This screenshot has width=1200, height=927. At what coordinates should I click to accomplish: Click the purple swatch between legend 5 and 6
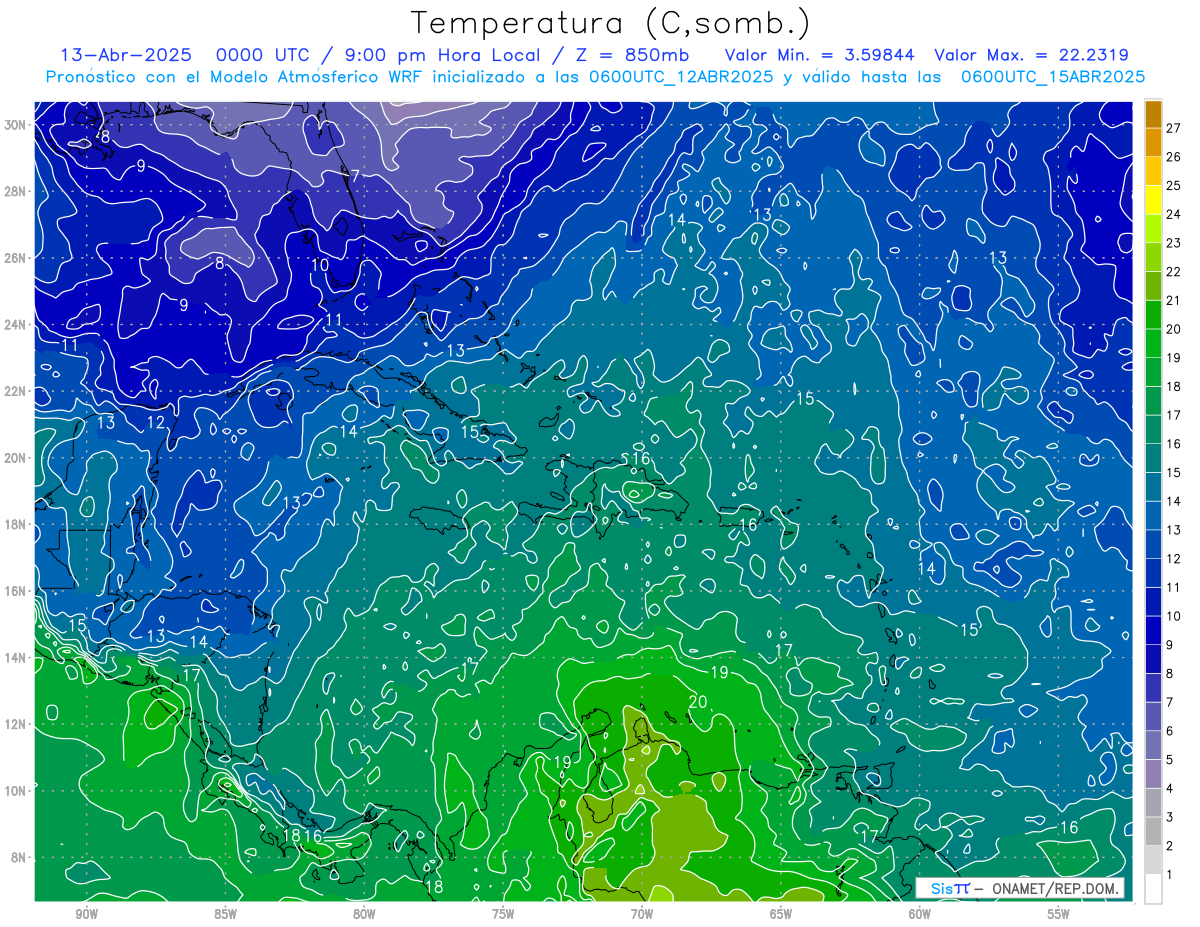click(1153, 745)
